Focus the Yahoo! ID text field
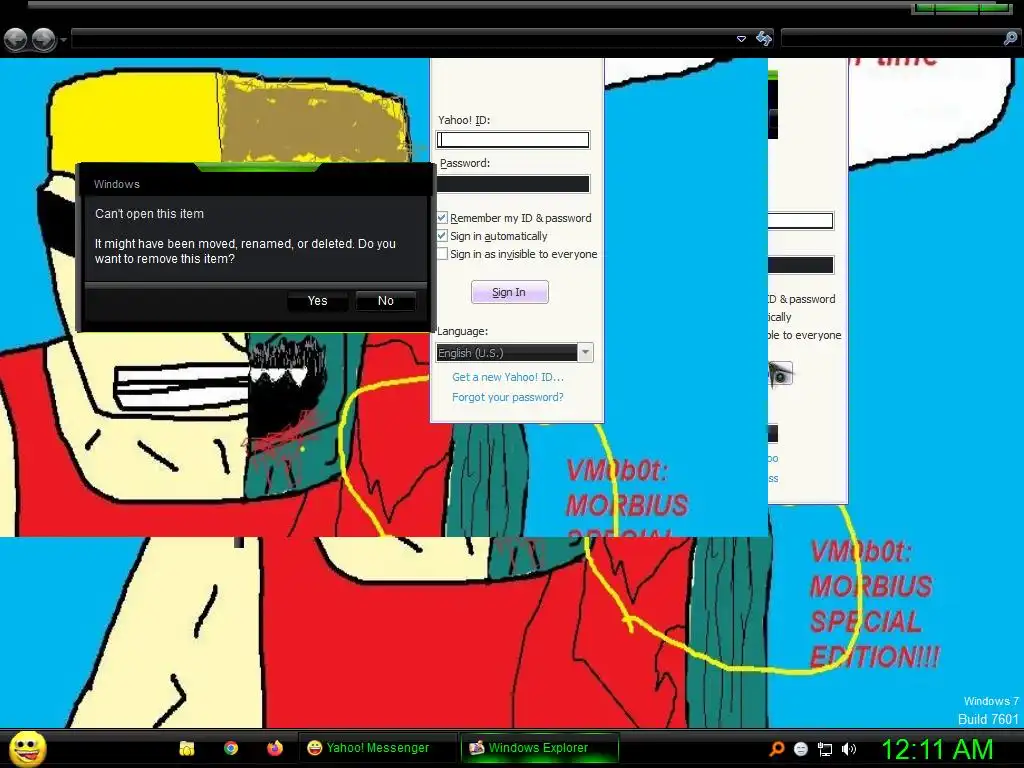 click(x=513, y=140)
